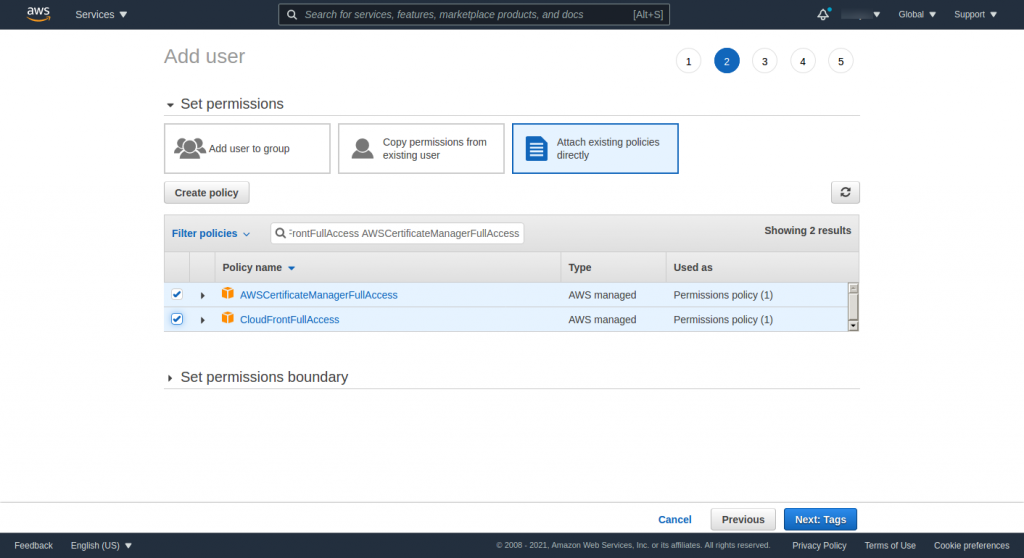Click the Previous button

743,519
